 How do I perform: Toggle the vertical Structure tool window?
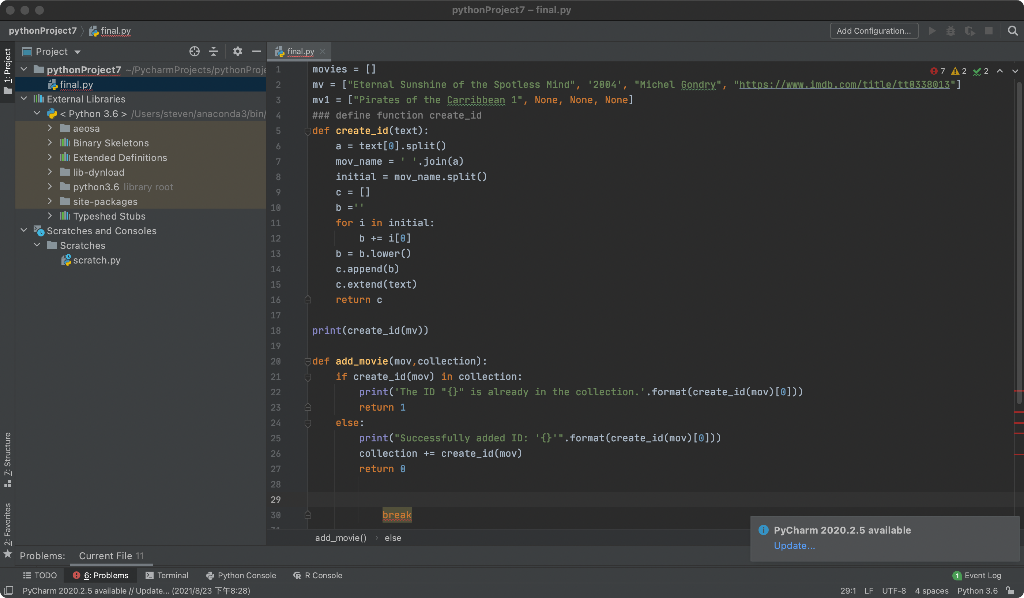tap(7, 458)
